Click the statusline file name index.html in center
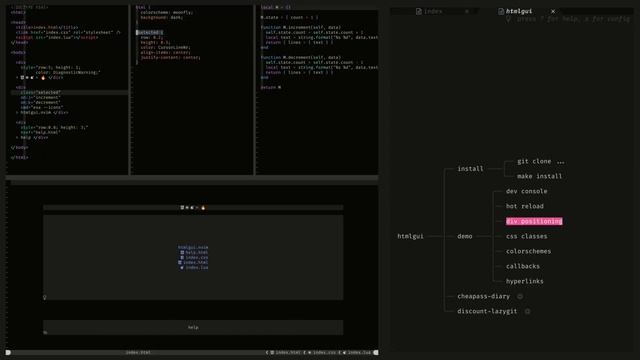This screenshot has width=640, height=360. tap(138, 352)
